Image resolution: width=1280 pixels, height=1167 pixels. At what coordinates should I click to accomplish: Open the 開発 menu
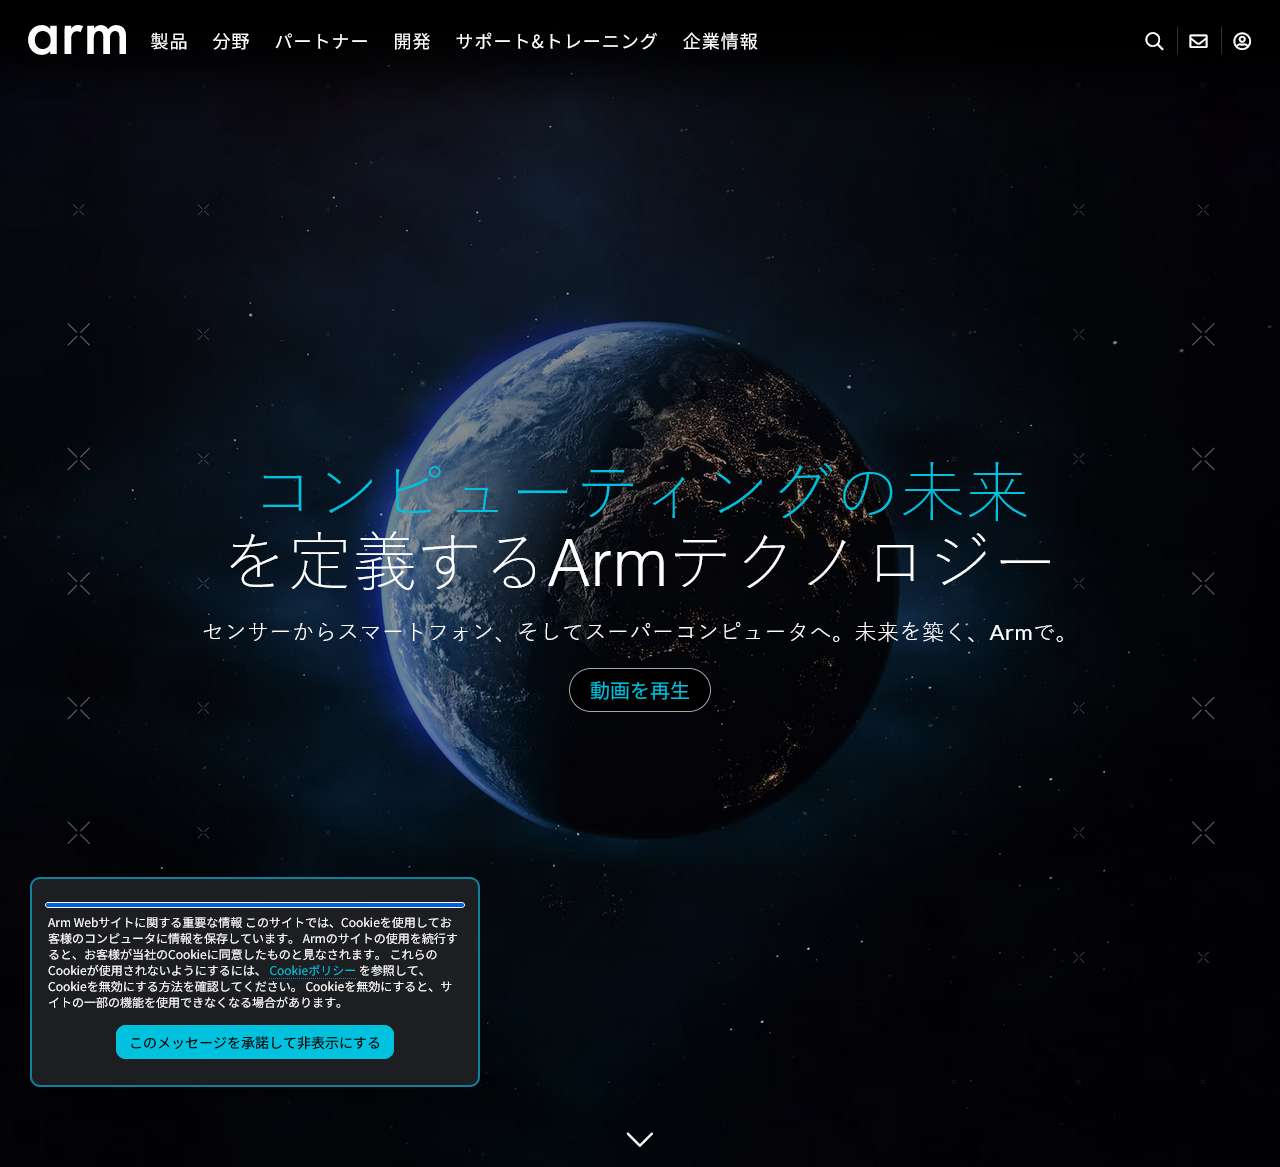pos(412,41)
